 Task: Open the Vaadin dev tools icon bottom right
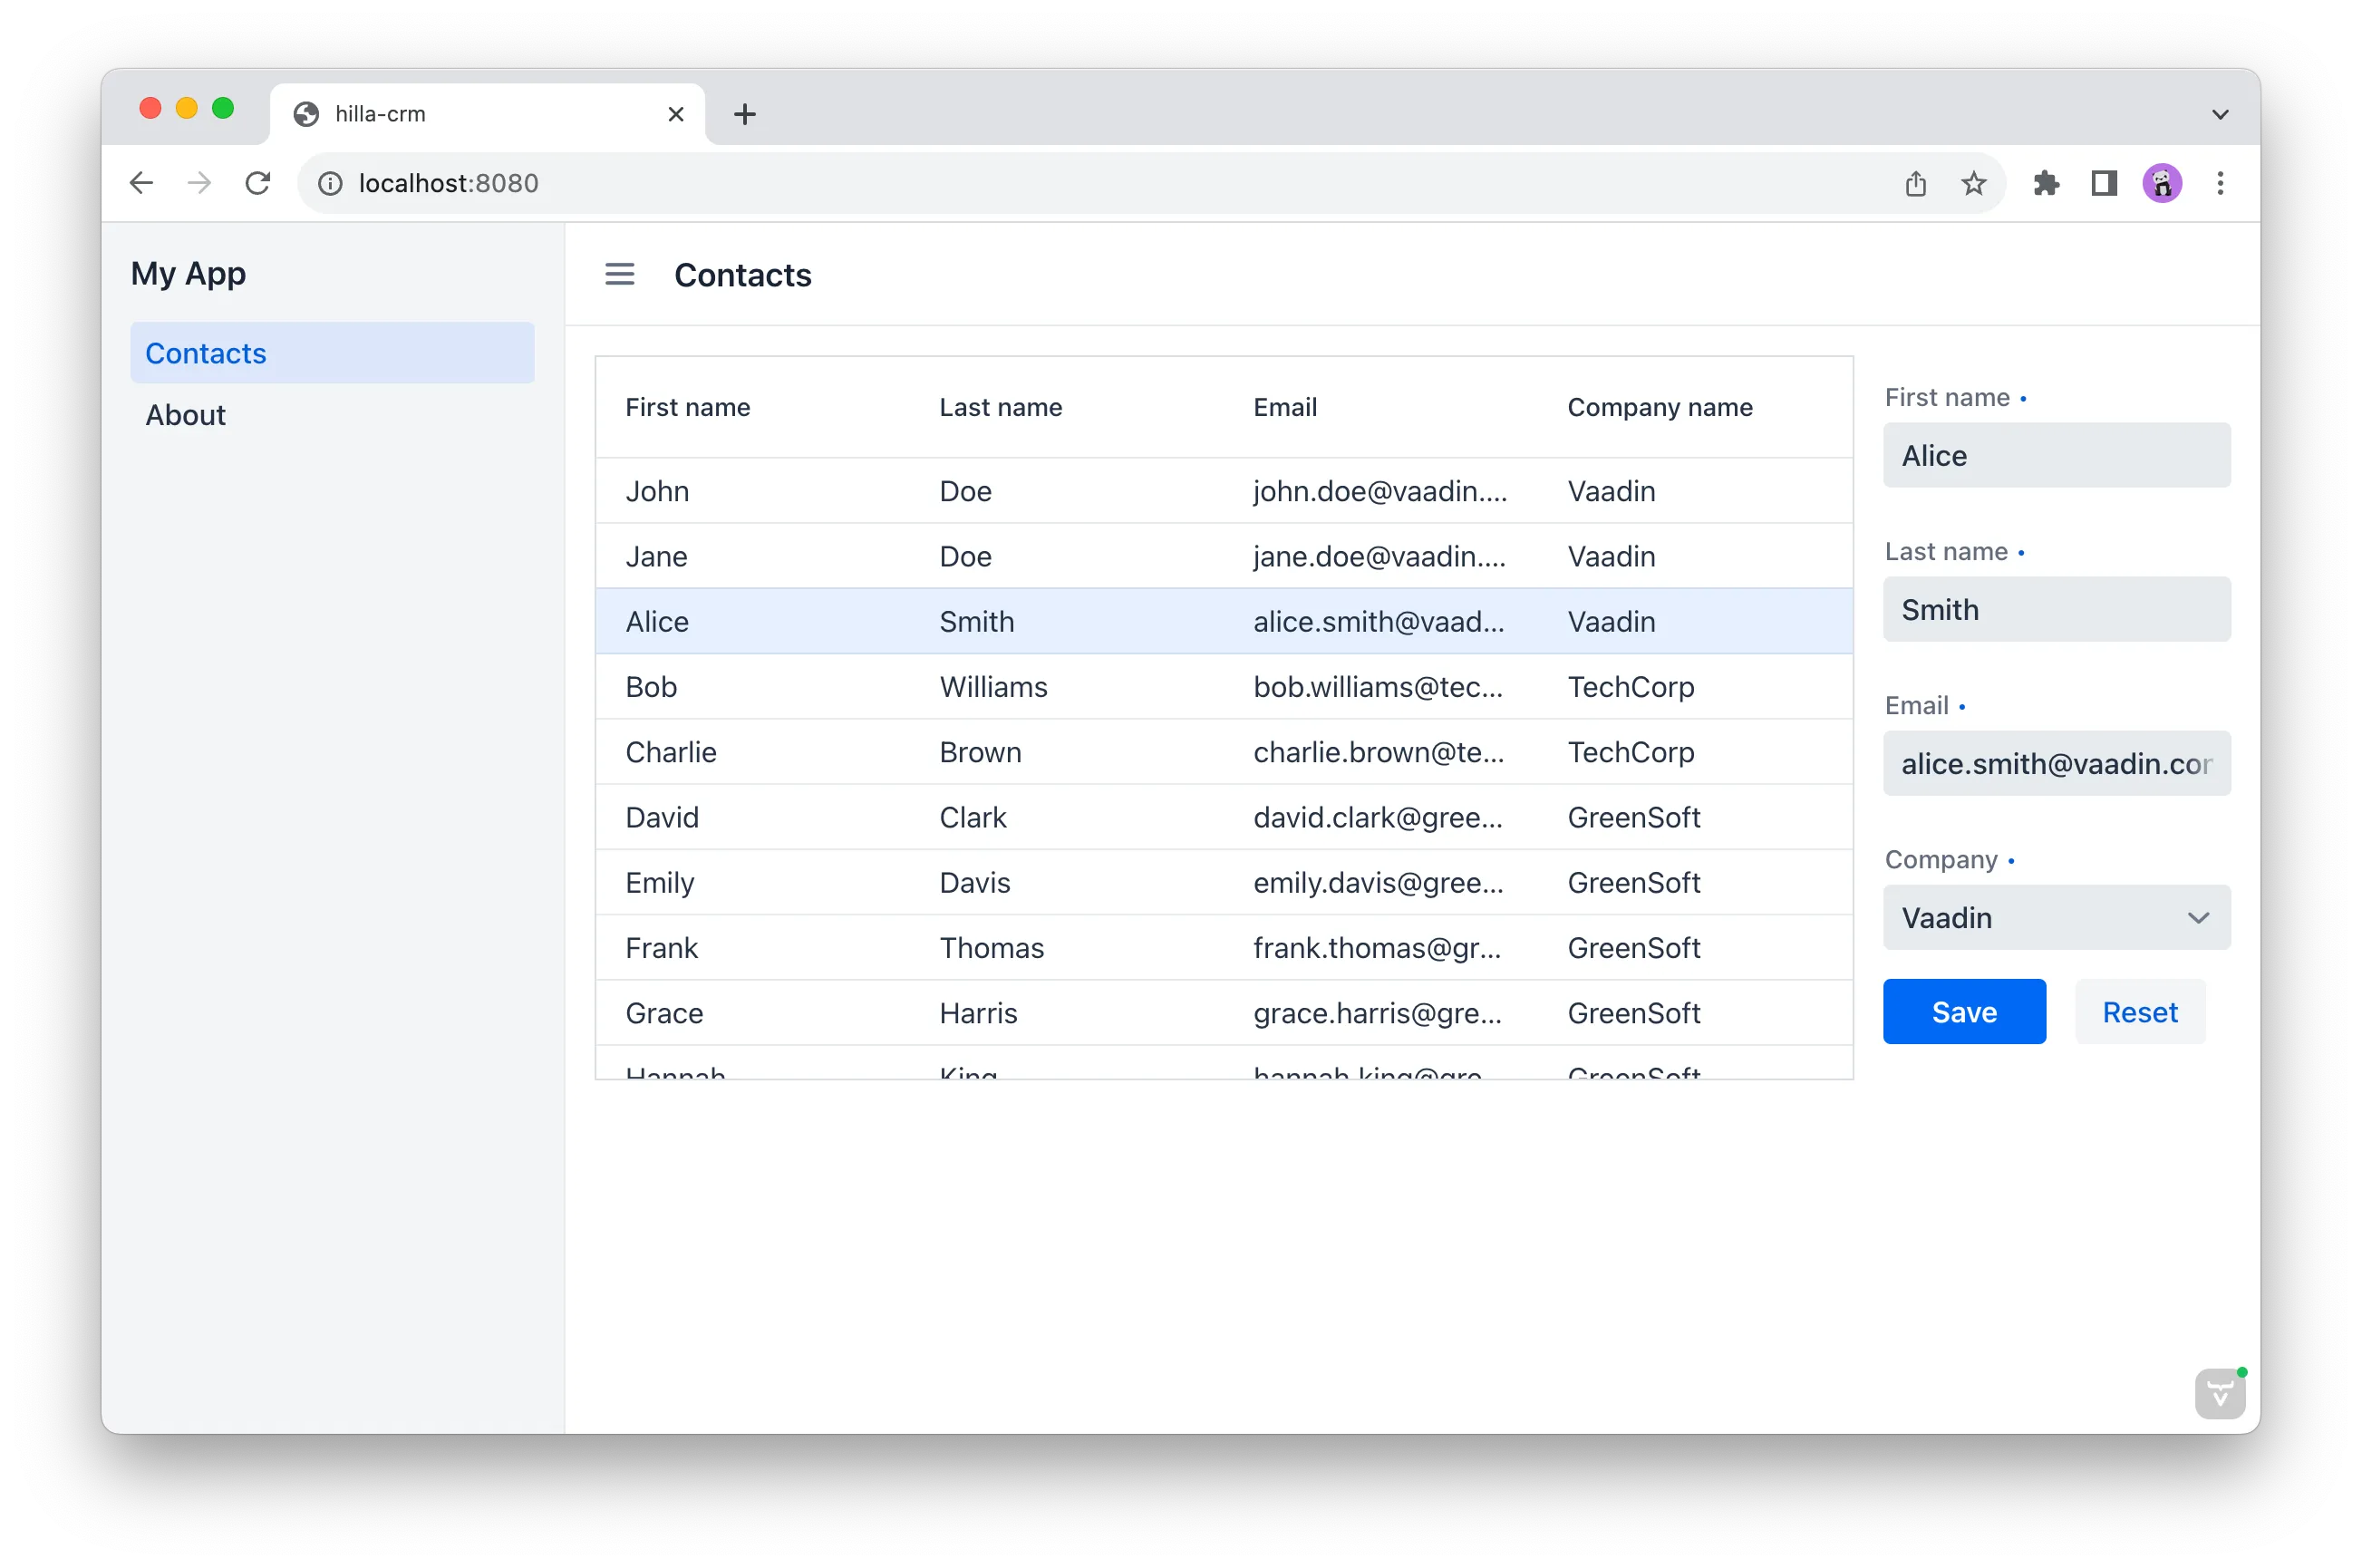coord(2219,1392)
